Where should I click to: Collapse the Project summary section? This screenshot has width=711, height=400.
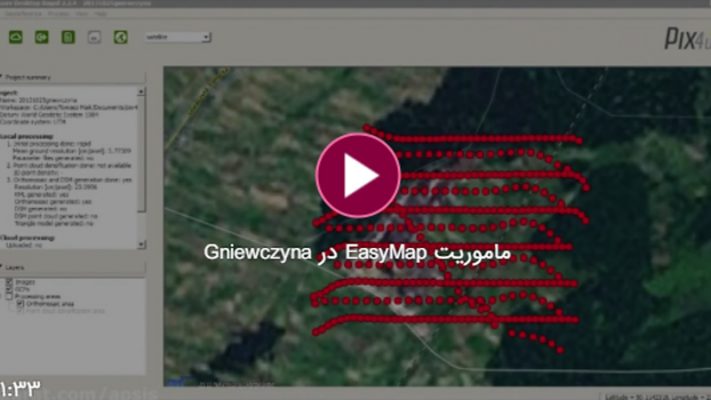2,77
